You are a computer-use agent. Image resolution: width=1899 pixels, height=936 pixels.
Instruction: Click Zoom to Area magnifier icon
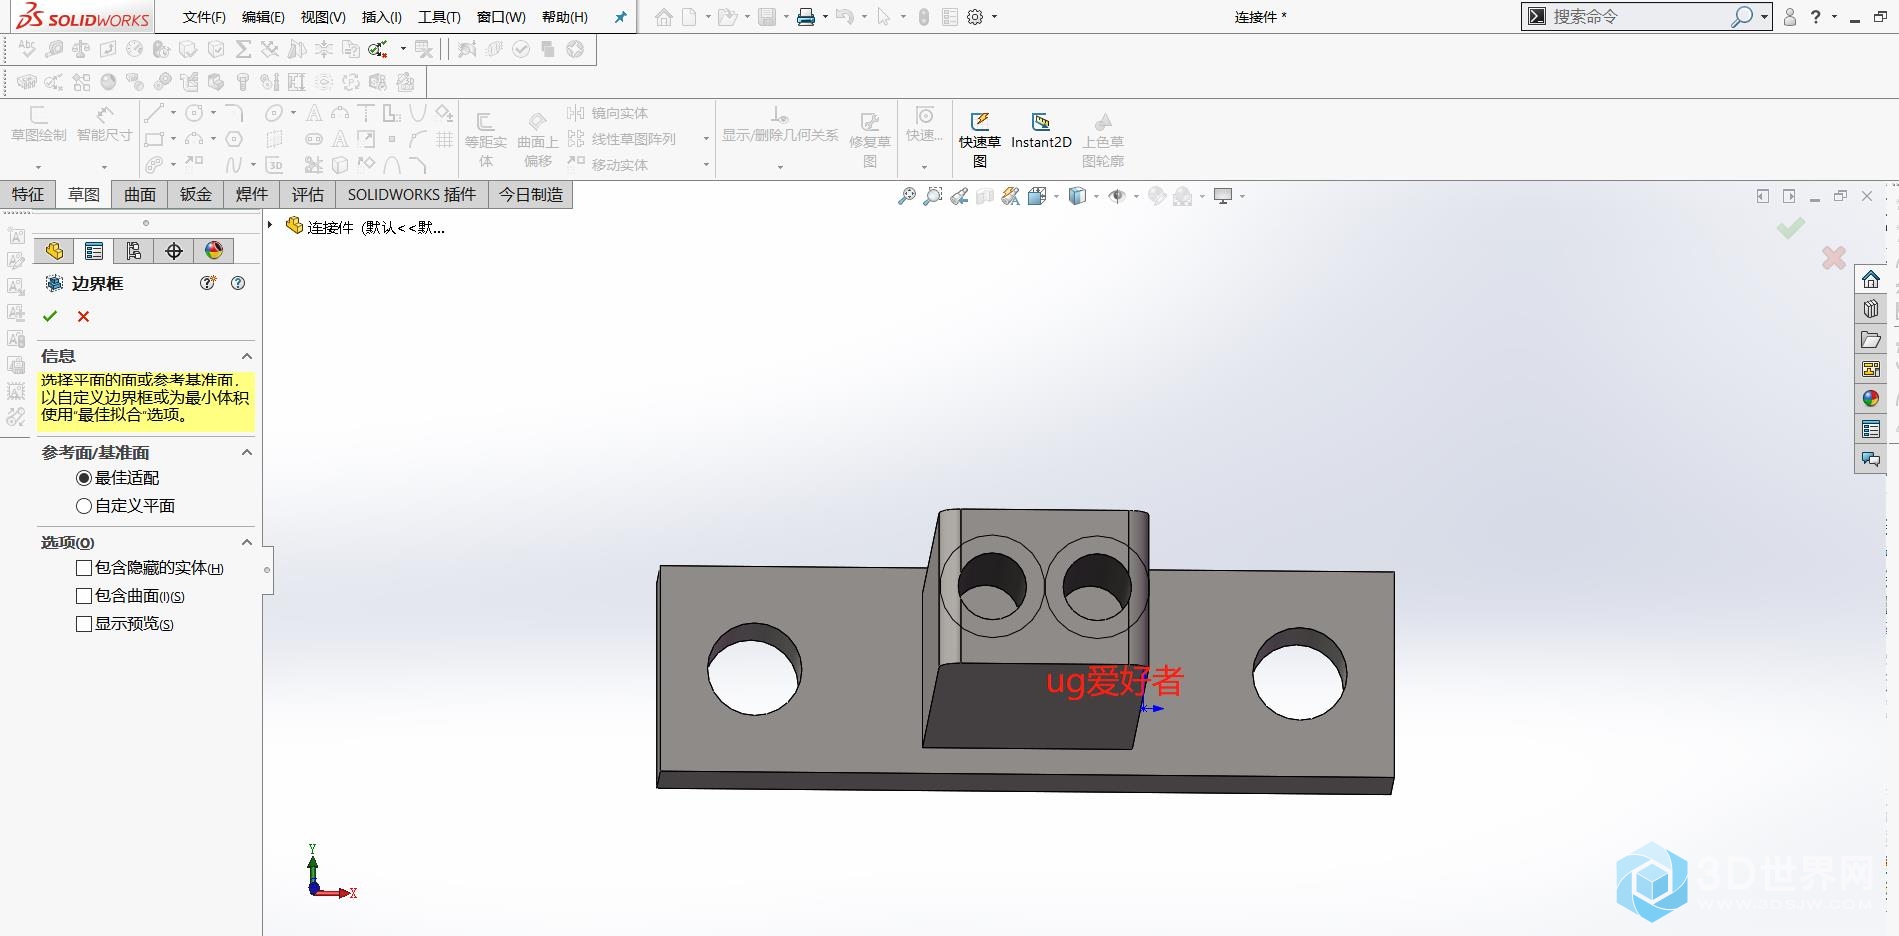coord(933,196)
